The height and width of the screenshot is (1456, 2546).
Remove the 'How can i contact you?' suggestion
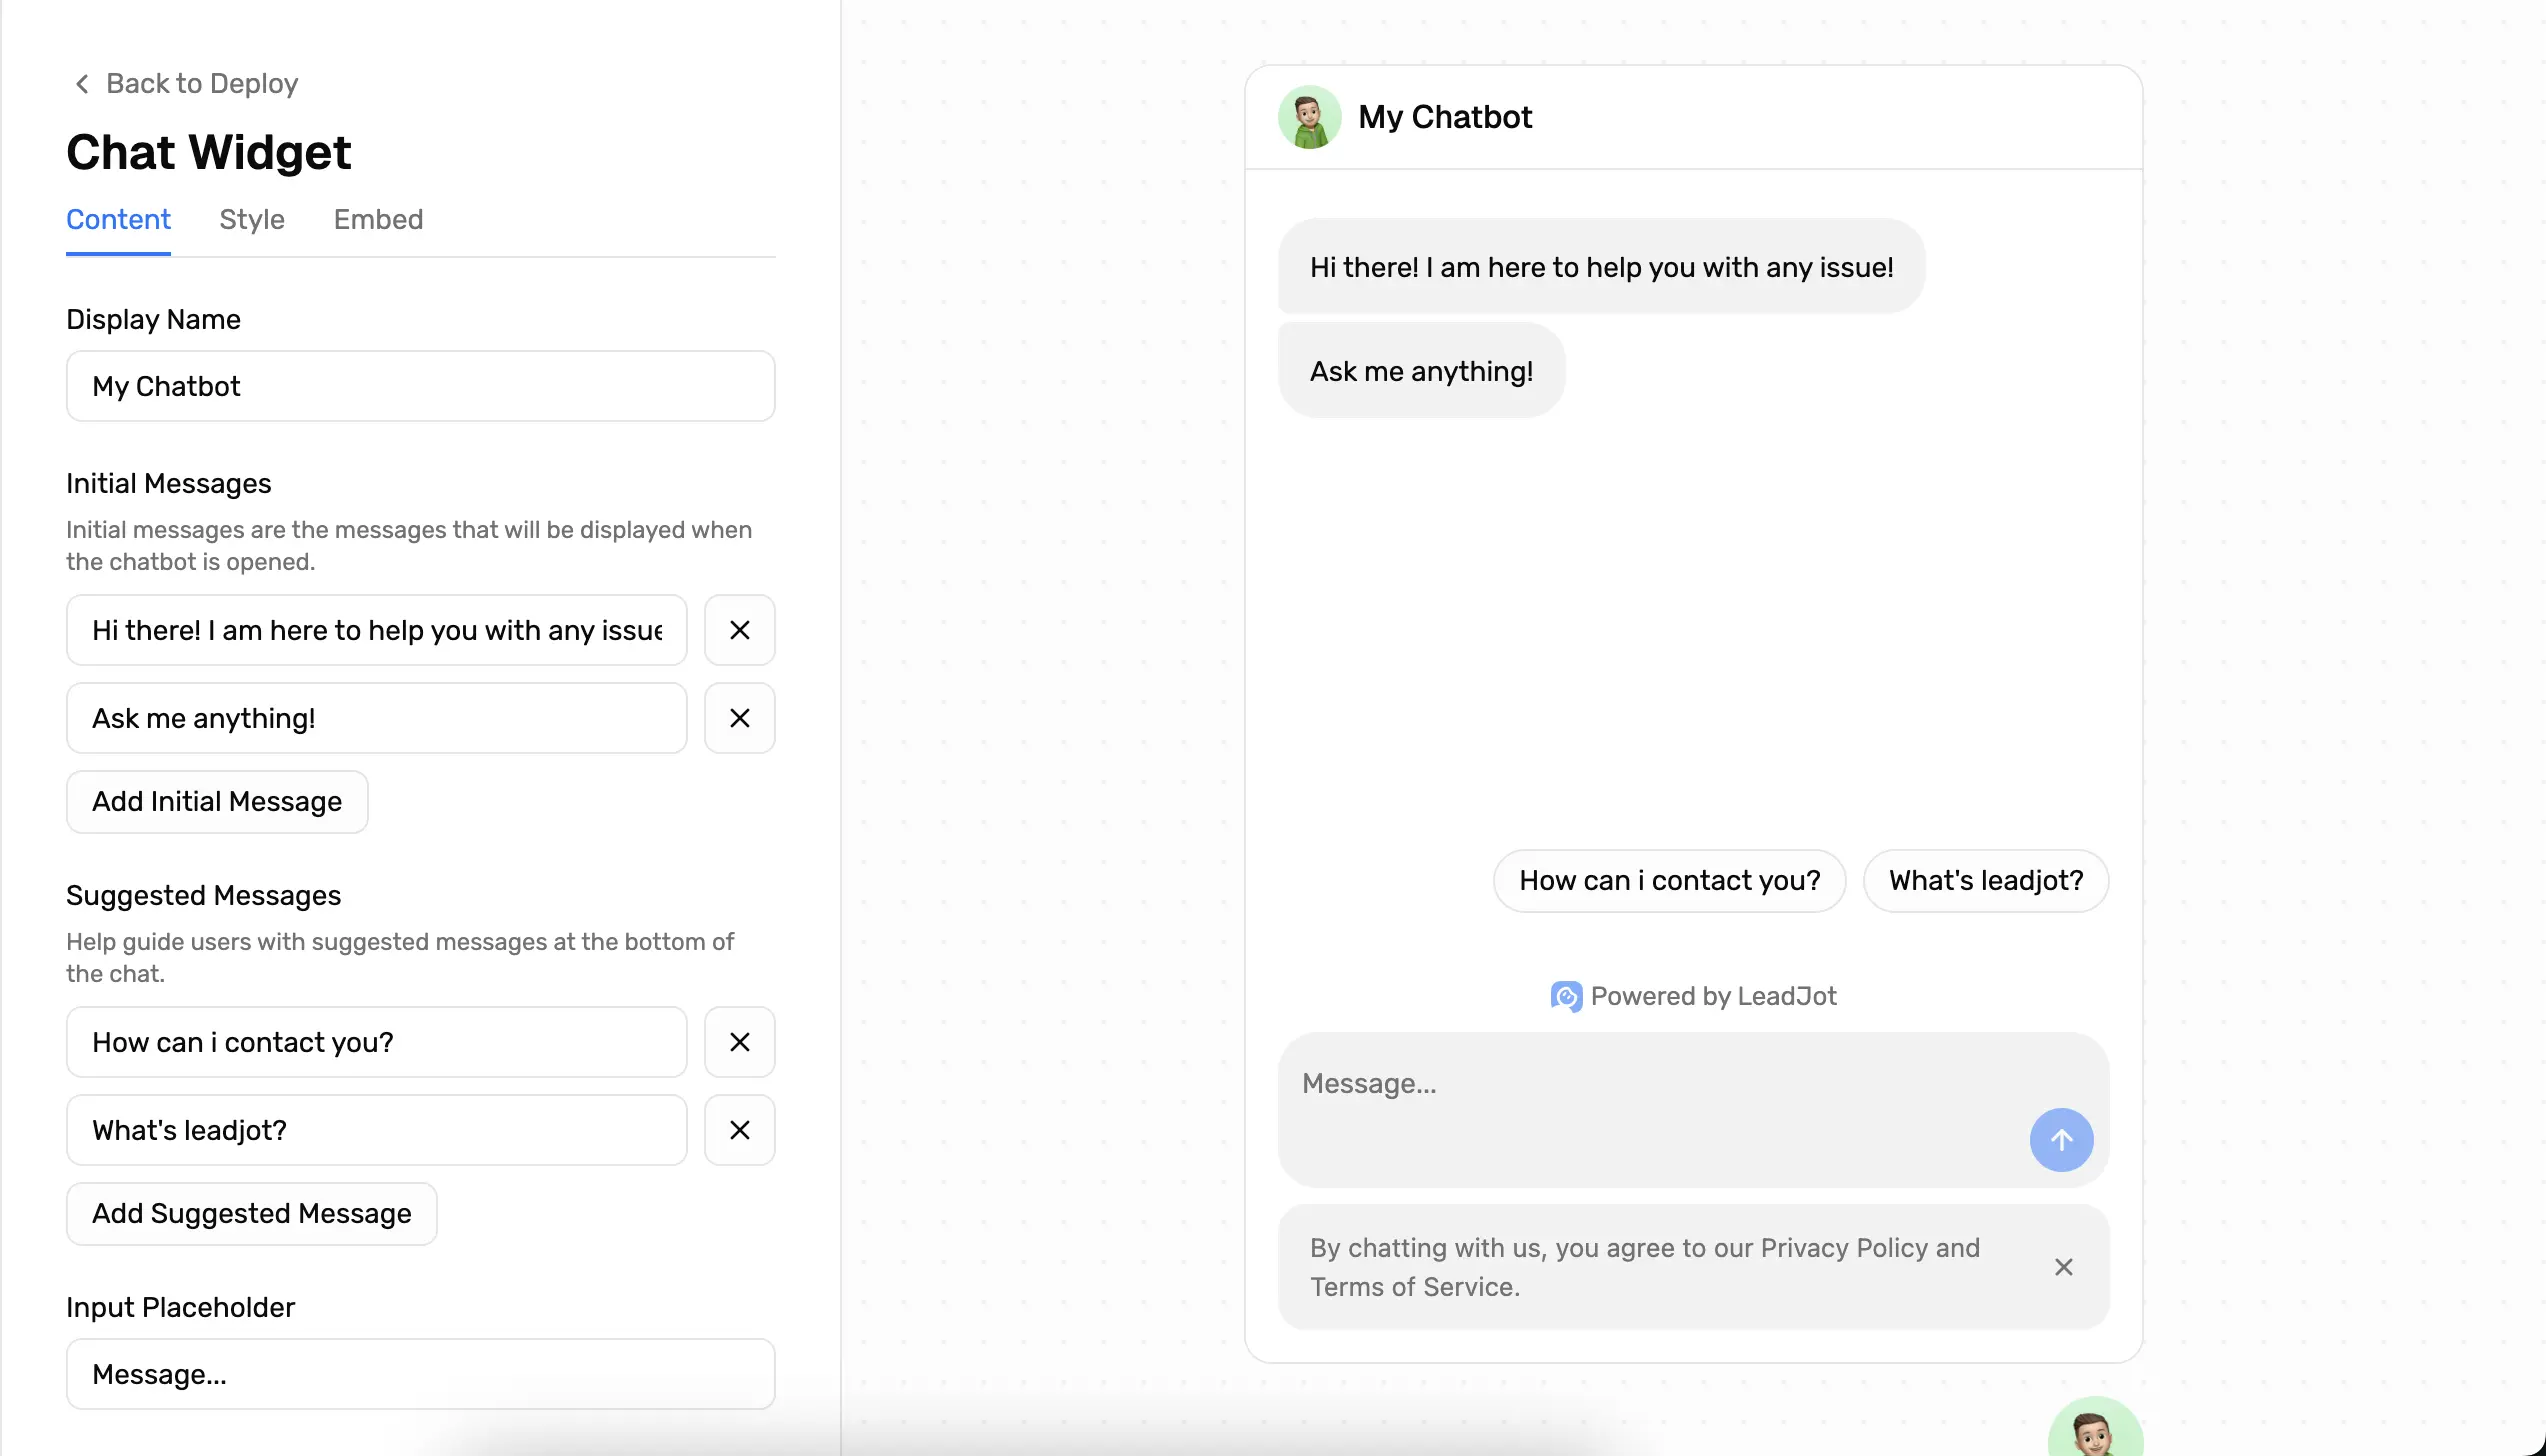pos(739,1042)
